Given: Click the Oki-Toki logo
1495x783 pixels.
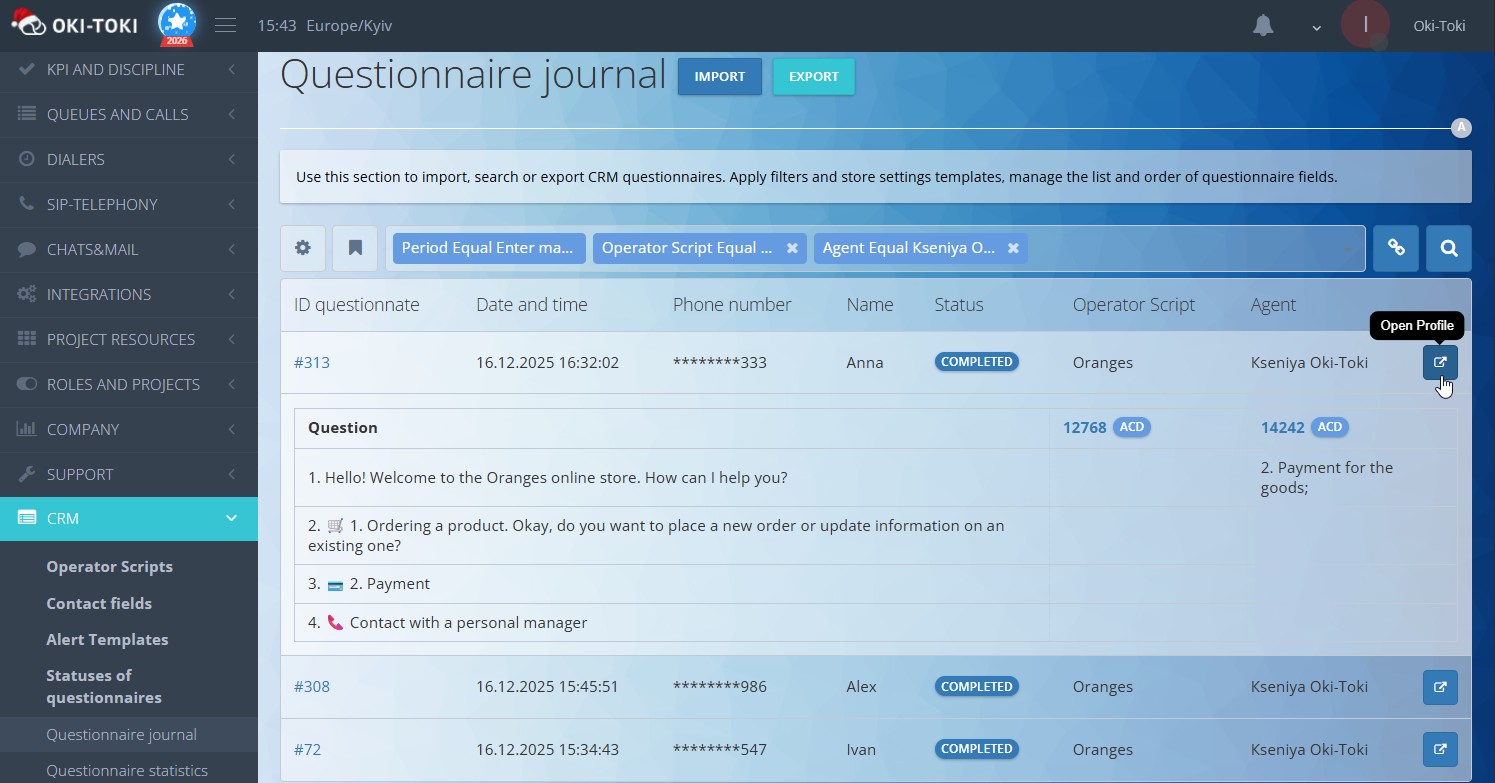Looking at the screenshot, I should point(74,25).
